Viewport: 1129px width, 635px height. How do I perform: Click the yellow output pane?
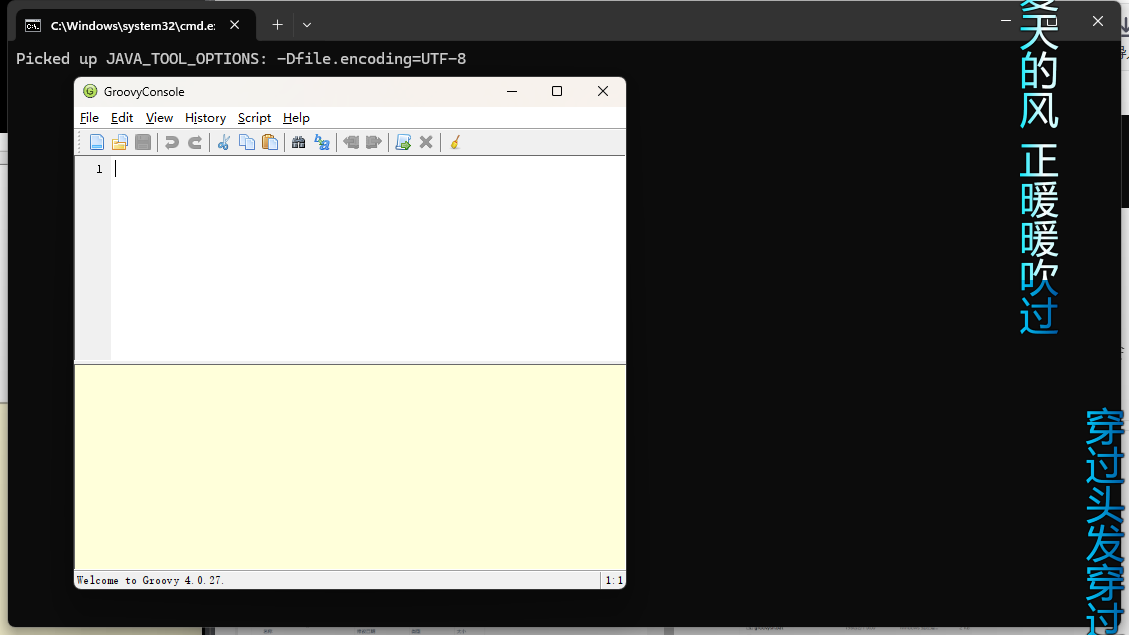pos(350,467)
